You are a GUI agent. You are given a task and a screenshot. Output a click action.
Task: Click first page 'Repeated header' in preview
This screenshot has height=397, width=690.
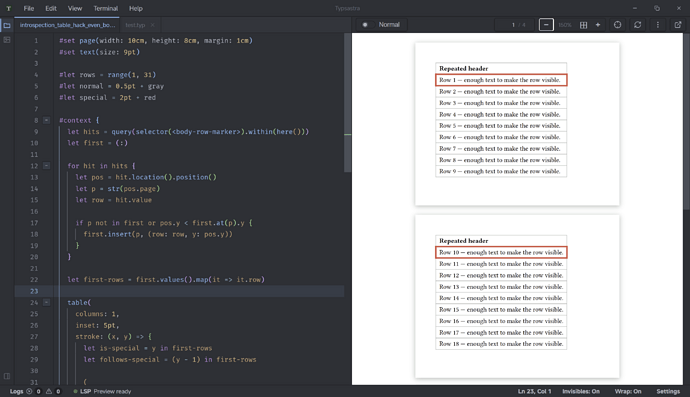tap(463, 69)
